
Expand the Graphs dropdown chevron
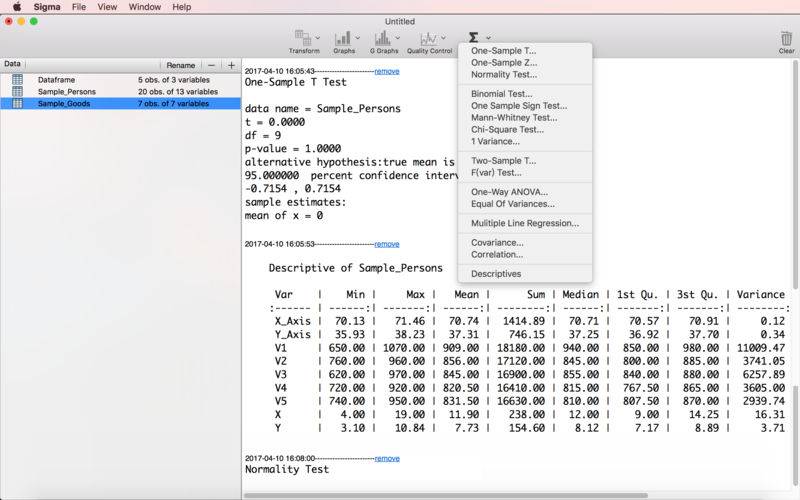(357, 38)
